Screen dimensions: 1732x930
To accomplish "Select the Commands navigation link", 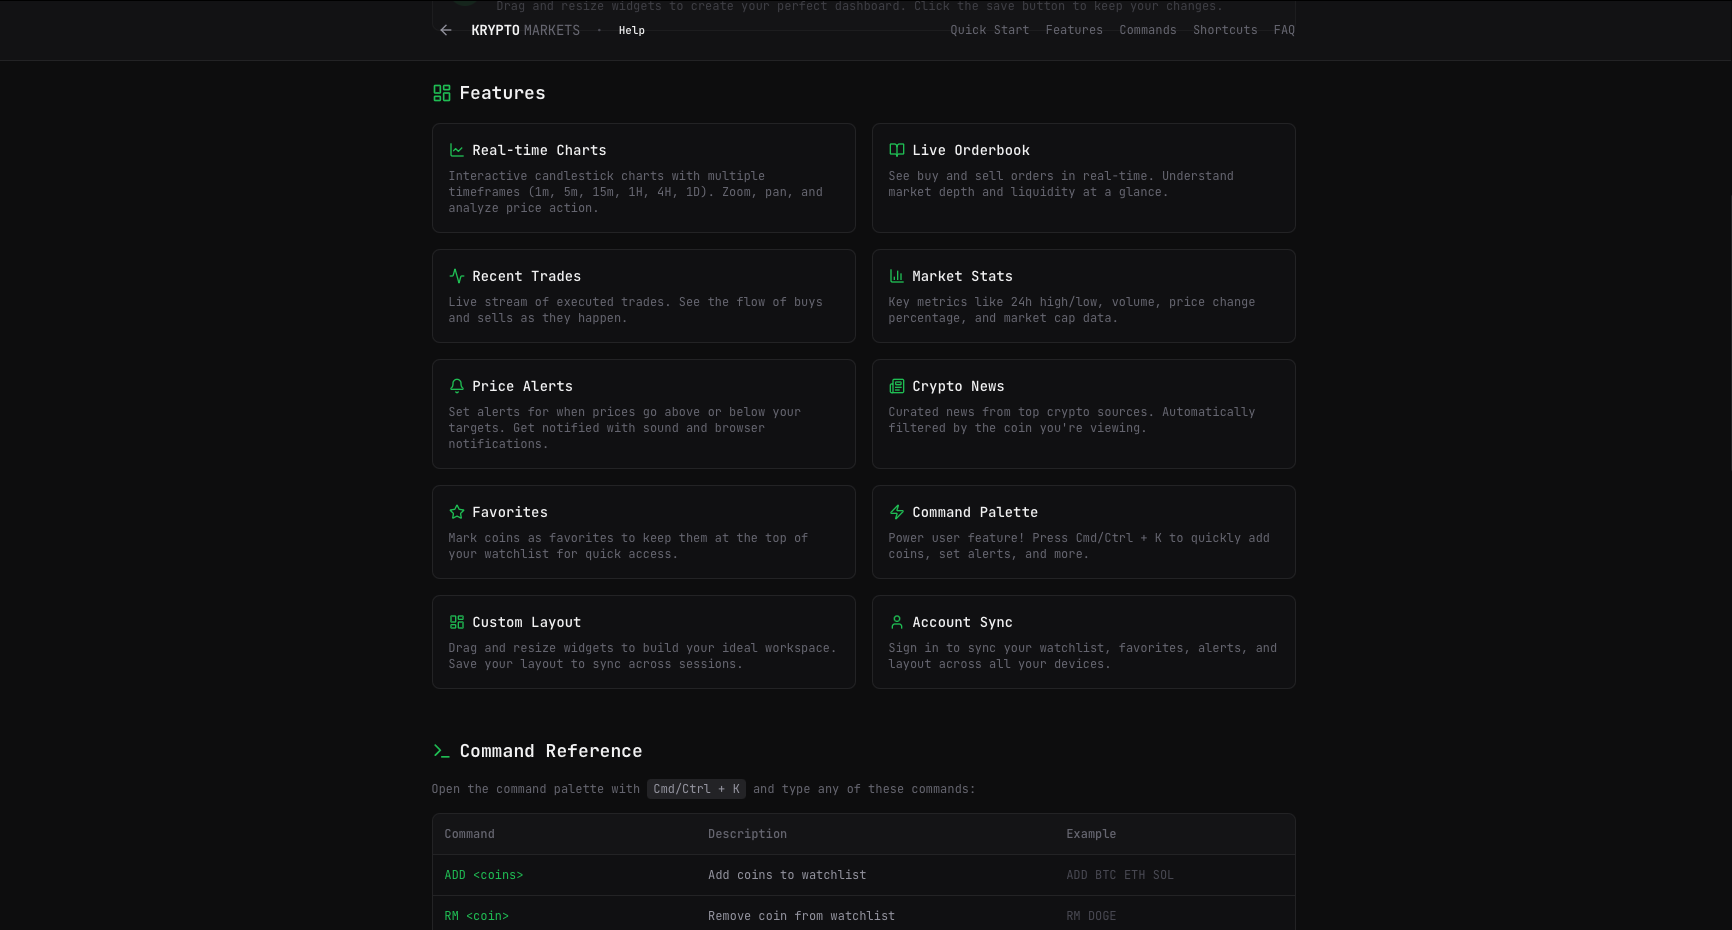I will [x=1147, y=30].
